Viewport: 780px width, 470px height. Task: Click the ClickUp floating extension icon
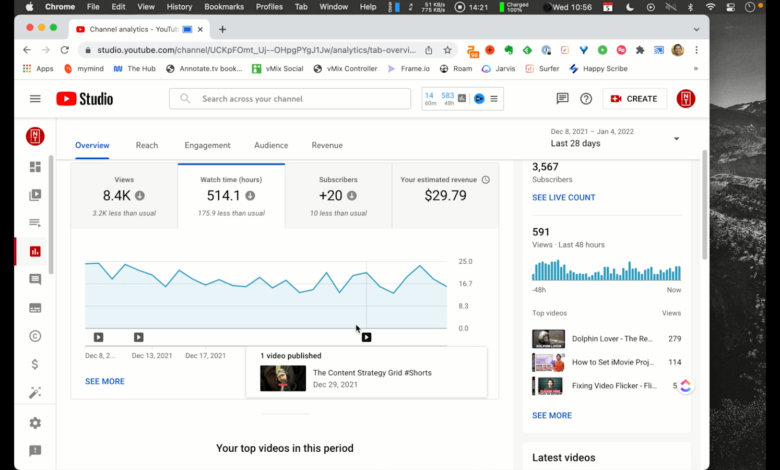tap(685, 385)
